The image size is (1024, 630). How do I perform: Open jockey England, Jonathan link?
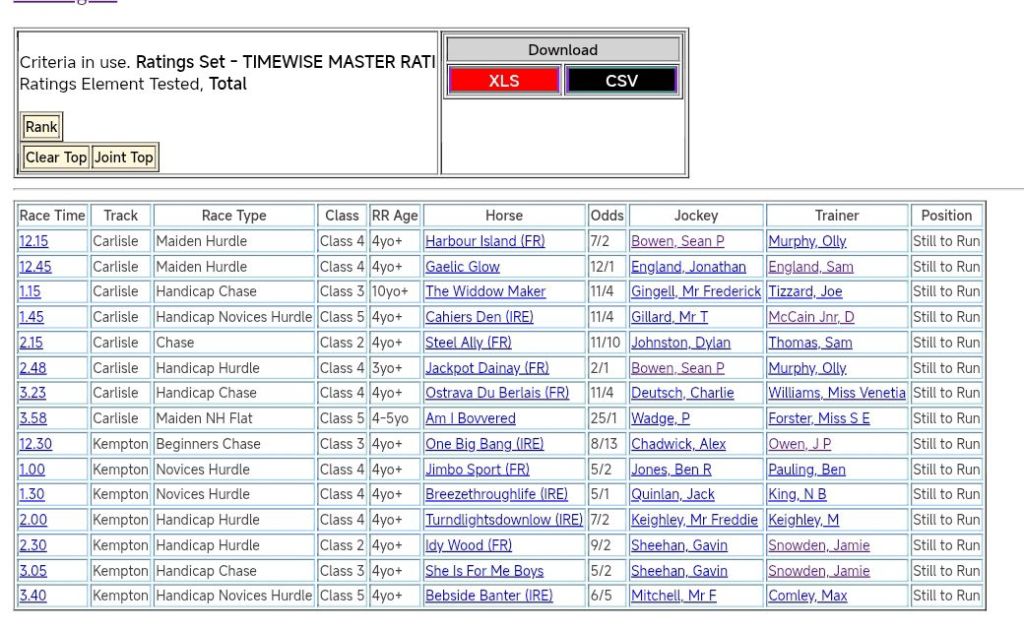(x=688, y=267)
